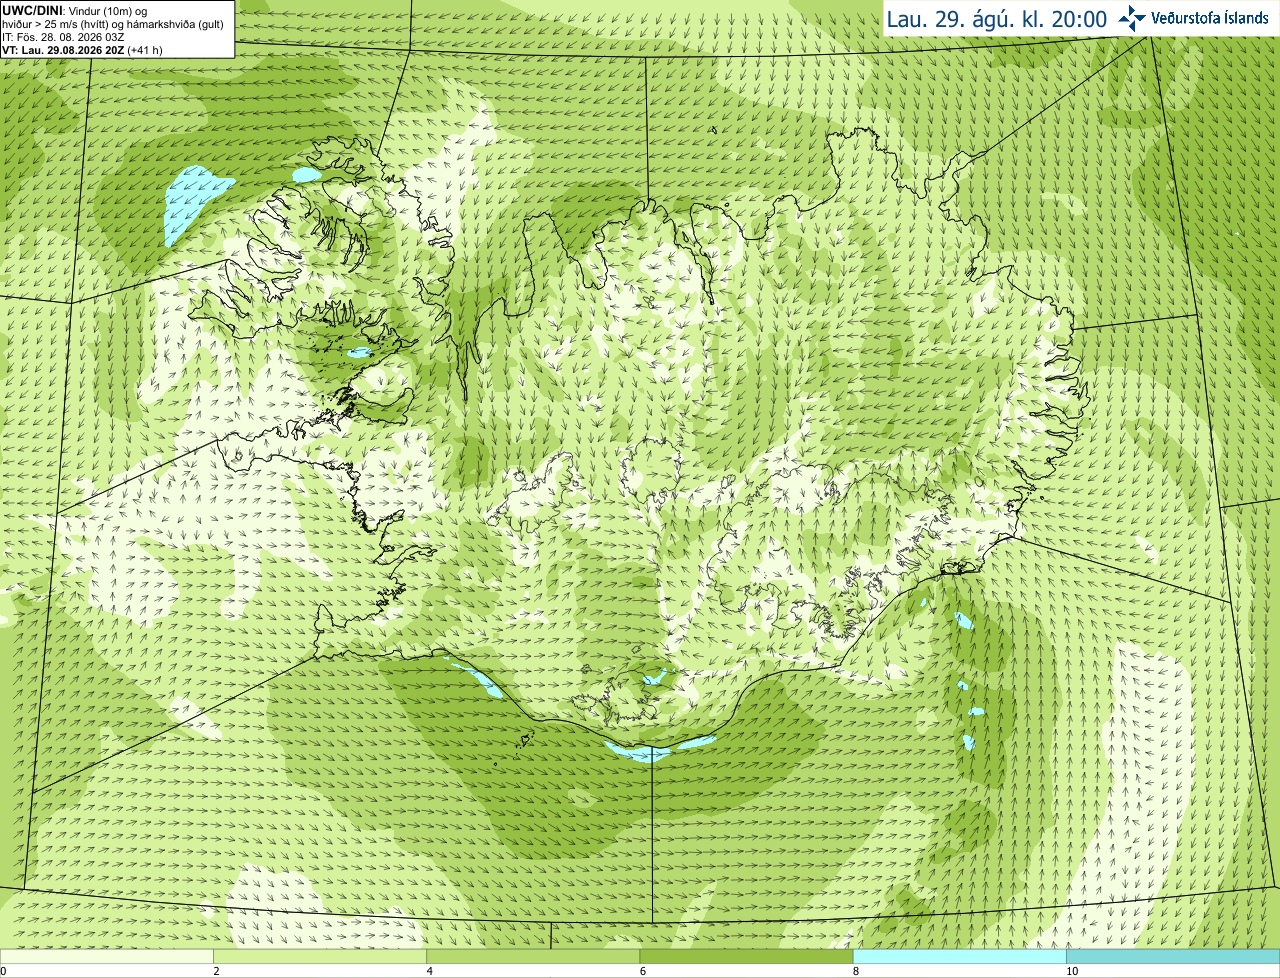
Task: Pick the 2–4 light green legend swatch
Action: (x=320, y=956)
